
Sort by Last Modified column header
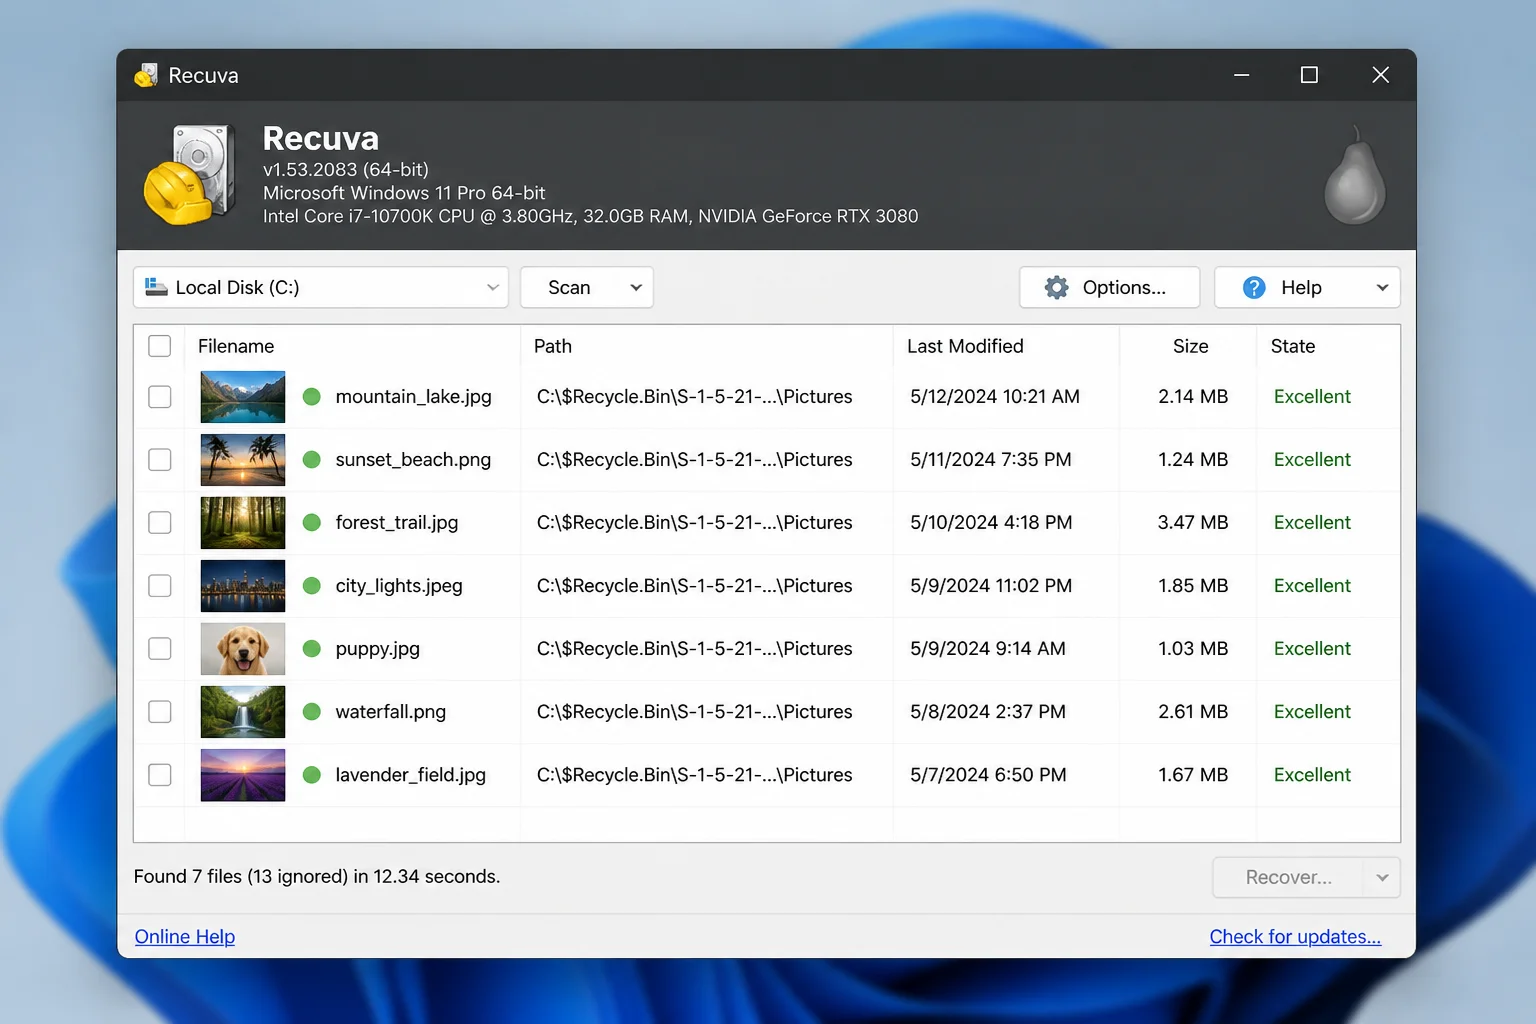(965, 346)
